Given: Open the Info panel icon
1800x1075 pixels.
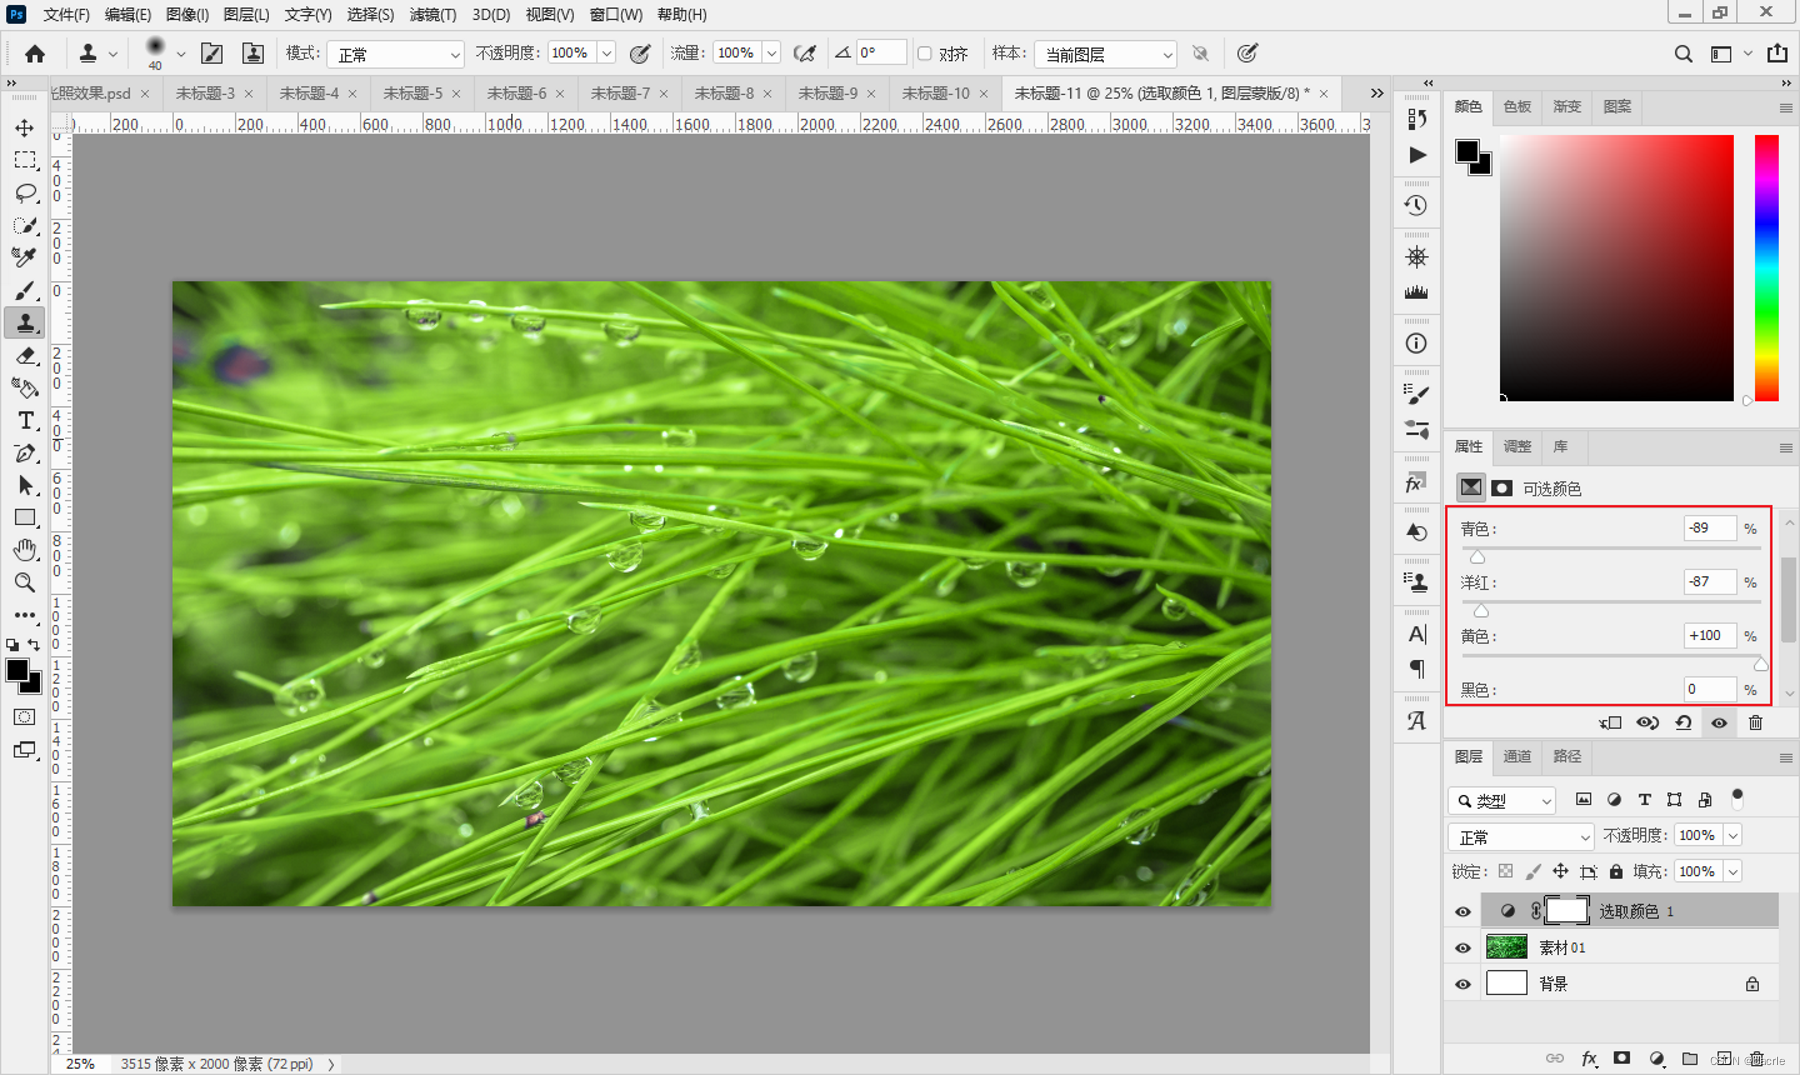Looking at the screenshot, I should (x=1416, y=343).
